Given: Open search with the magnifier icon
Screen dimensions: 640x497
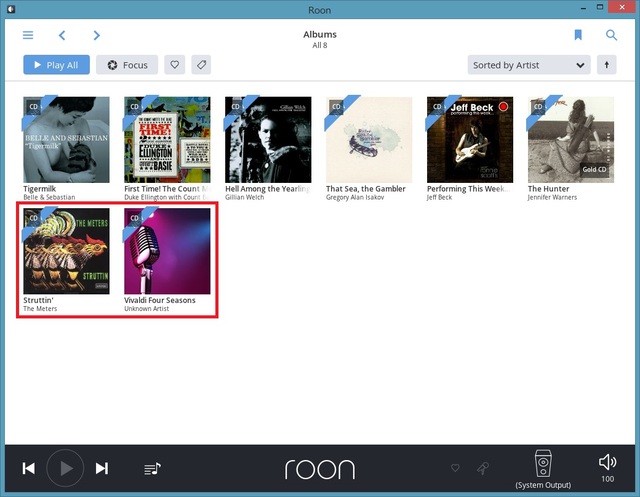Looking at the screenshot, I should 611,35.
